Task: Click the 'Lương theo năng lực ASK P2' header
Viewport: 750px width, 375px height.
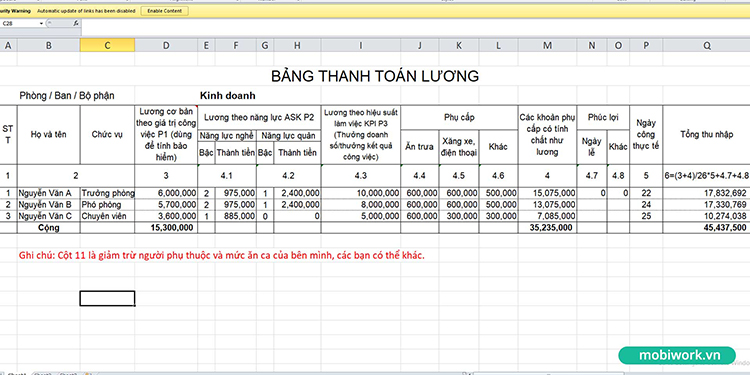Action: (259, 117)
